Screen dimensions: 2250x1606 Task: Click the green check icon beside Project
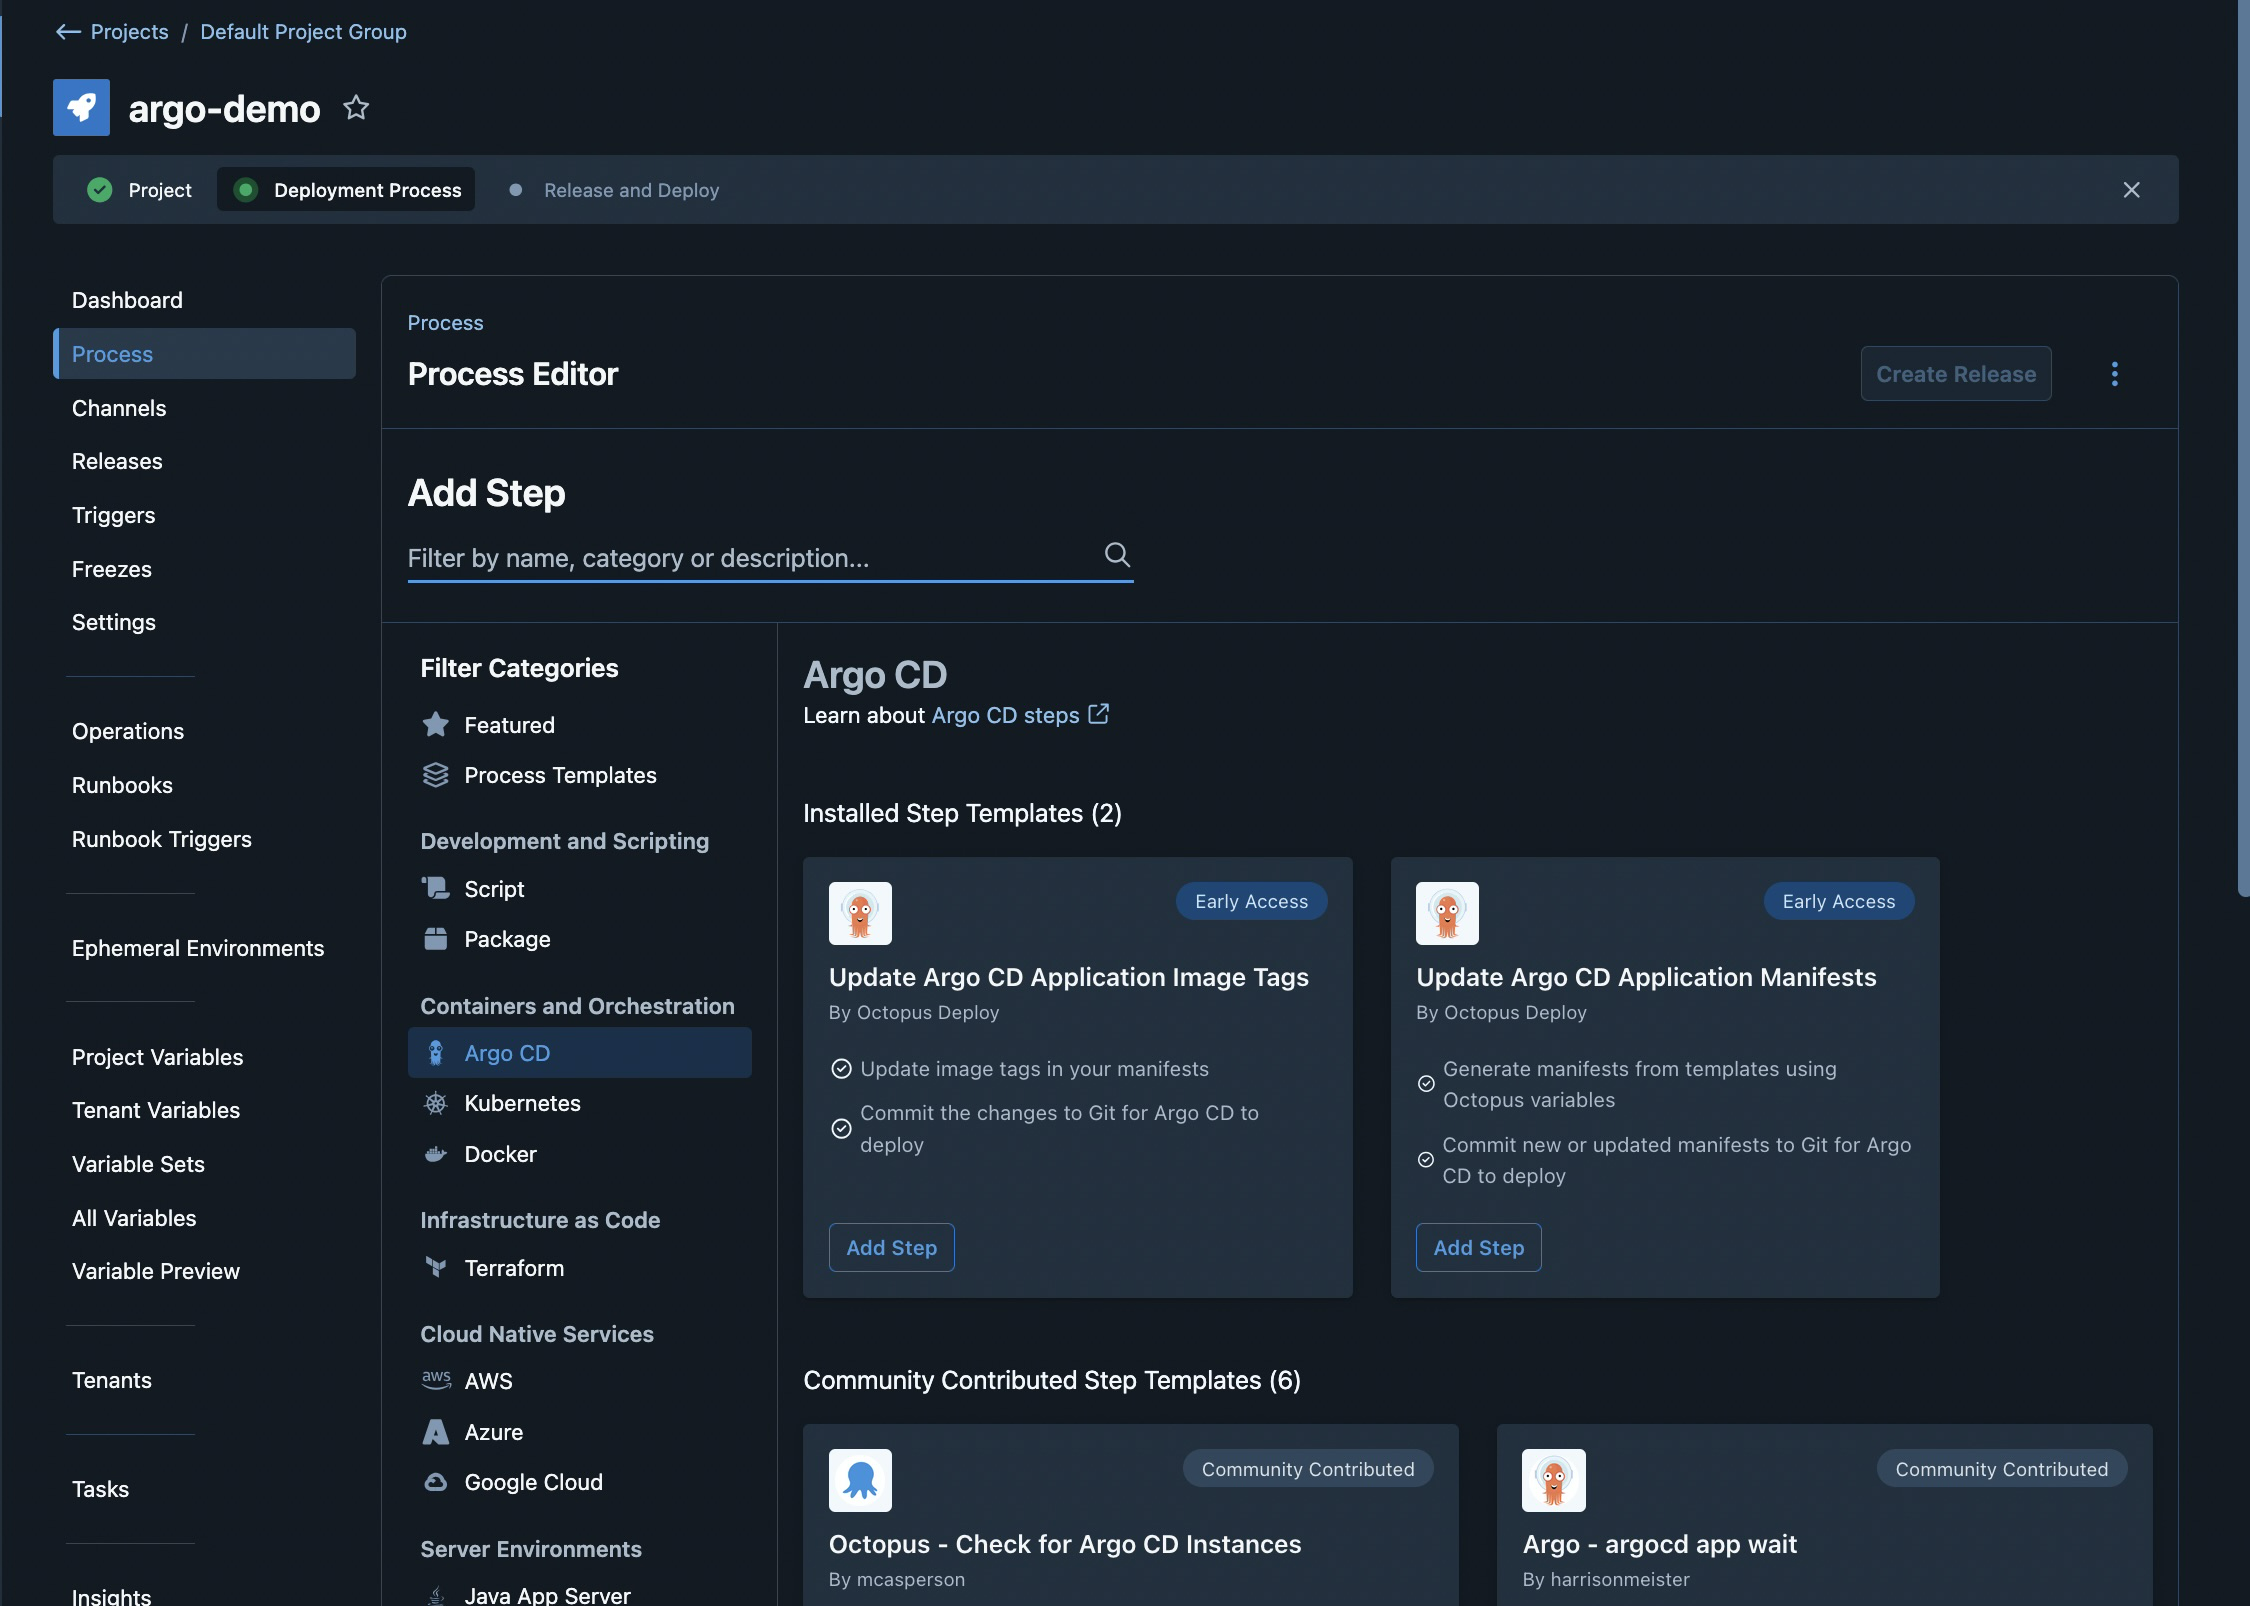click(100, 190)
